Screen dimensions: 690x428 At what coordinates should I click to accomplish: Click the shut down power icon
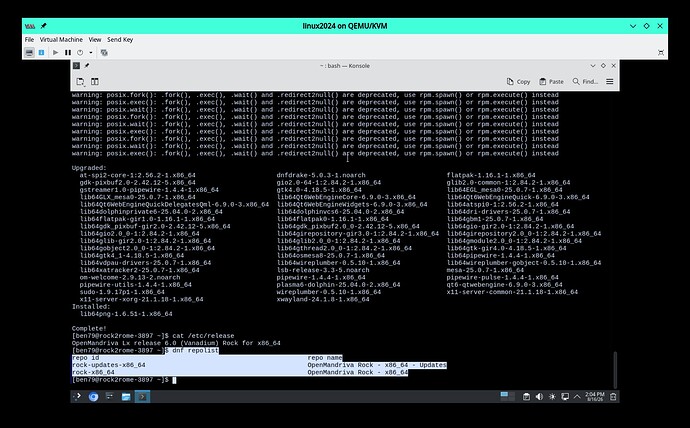(x=80, y=53)
